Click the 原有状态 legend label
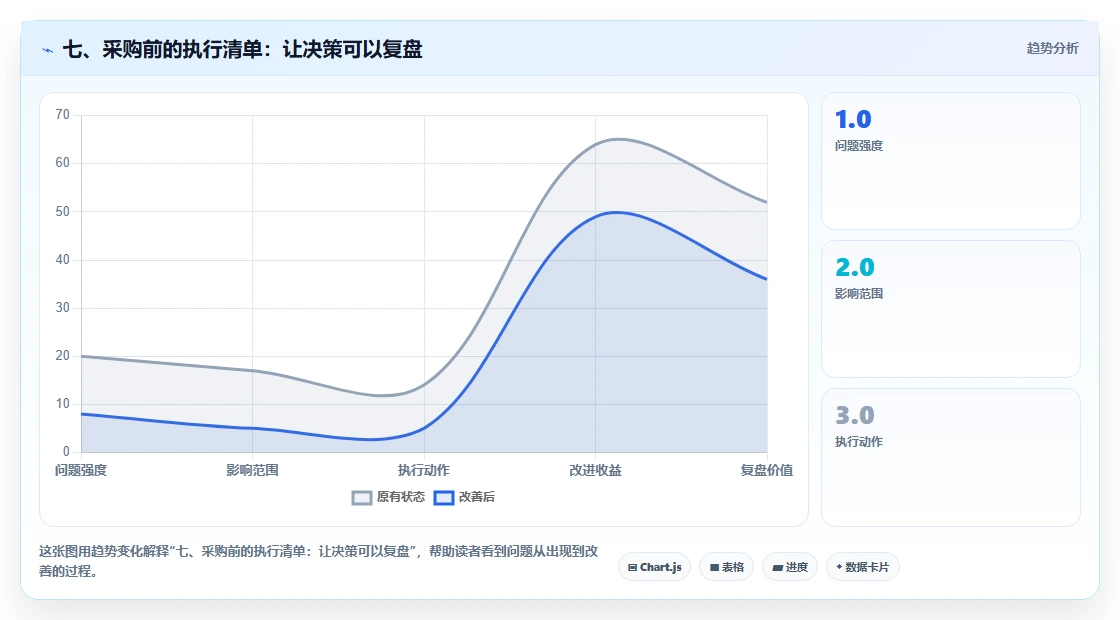The height and width of the screenshot is (620, 1120). [x=401, y=497]
